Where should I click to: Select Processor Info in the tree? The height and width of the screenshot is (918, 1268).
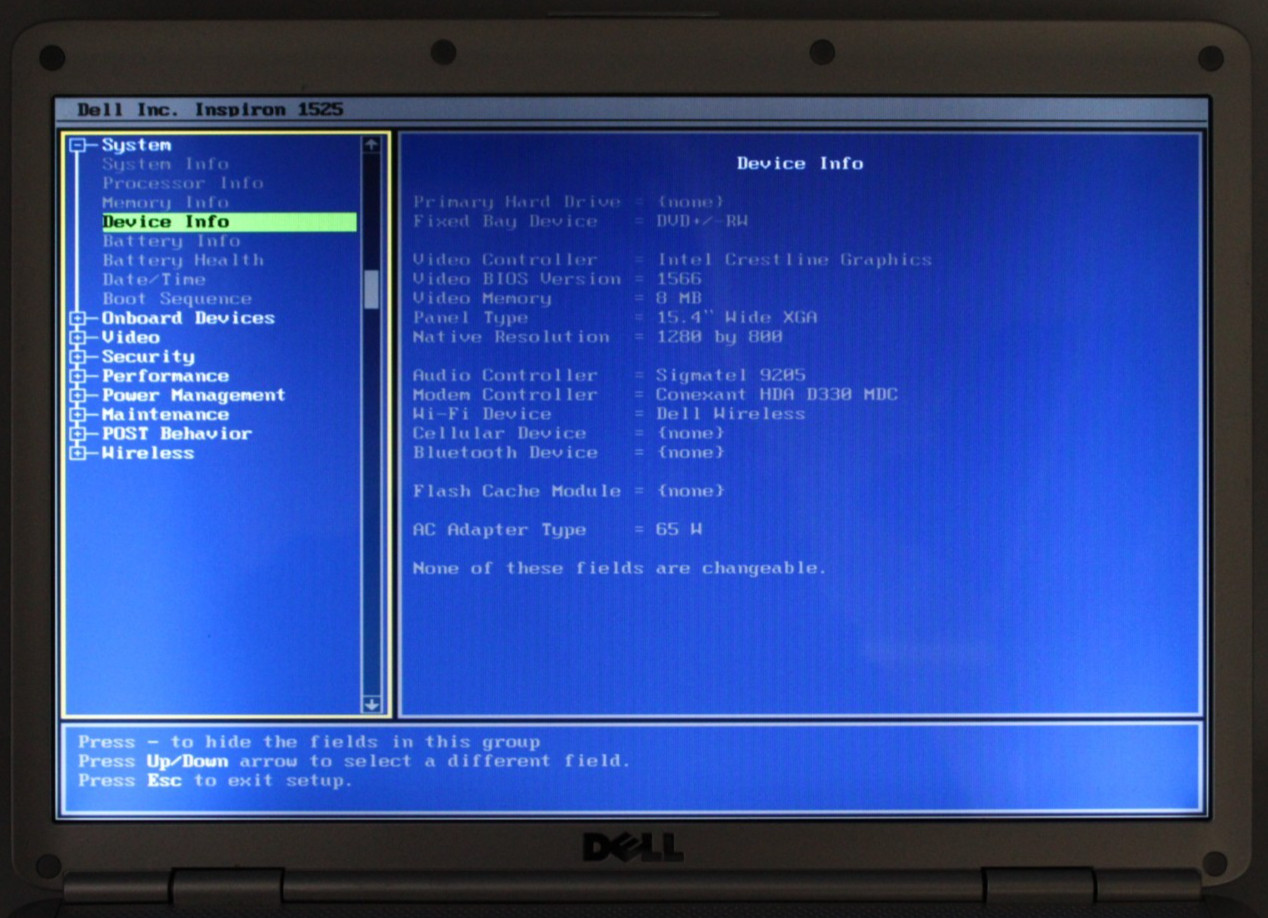[182, 183]
